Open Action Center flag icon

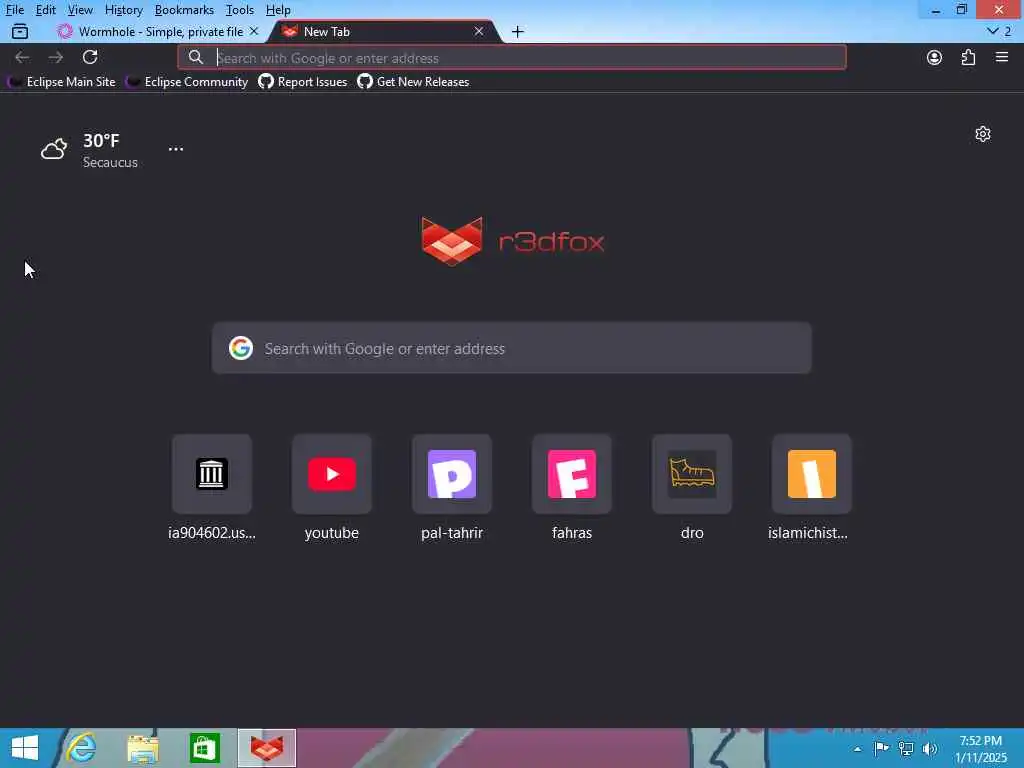click(x=881, y=748)
